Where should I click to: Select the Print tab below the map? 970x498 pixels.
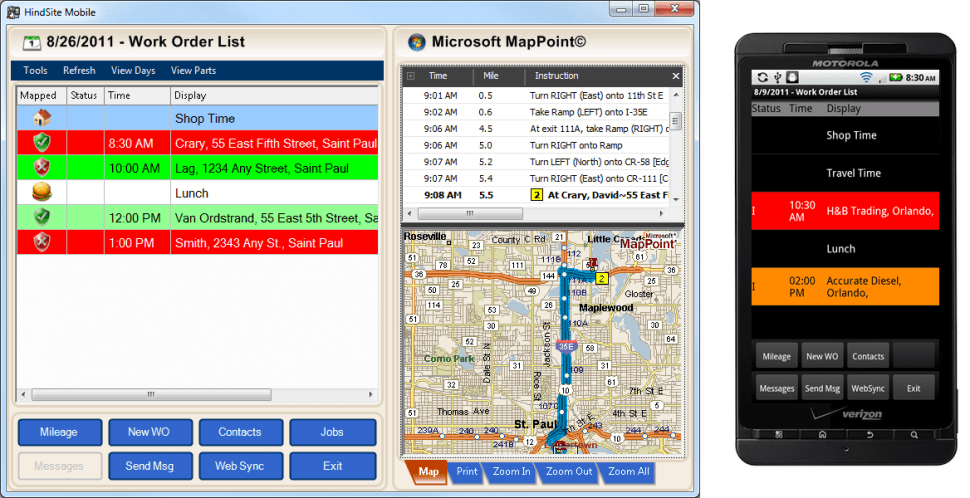[x=466, y=471]
